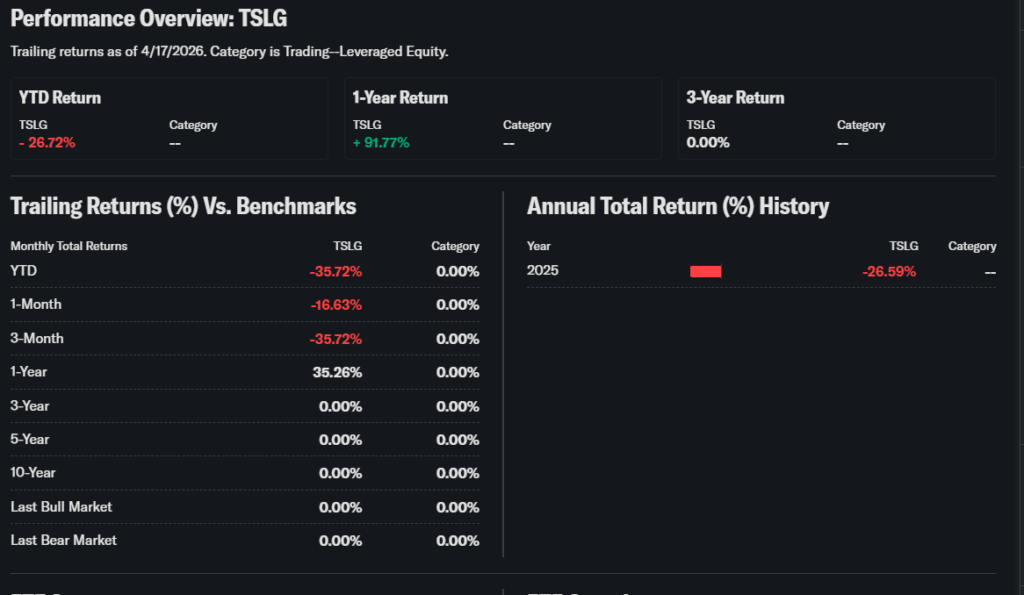Click the 10-Year row label
1024x595 pixels.
tap(33, 473)
